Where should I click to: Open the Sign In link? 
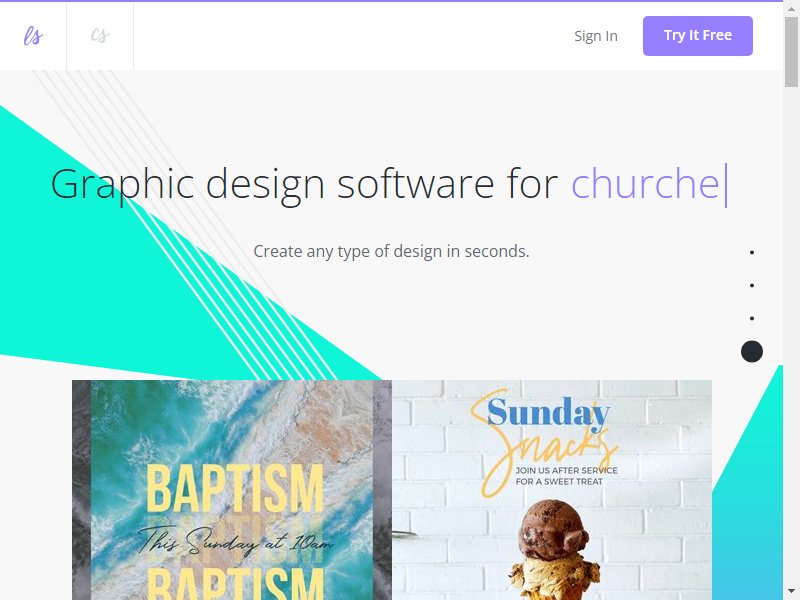[595, 36]
